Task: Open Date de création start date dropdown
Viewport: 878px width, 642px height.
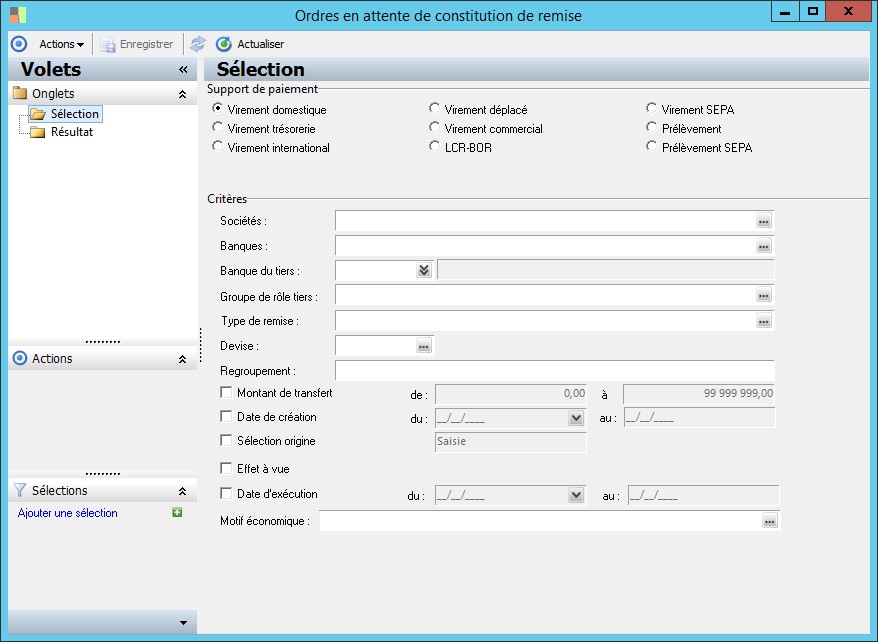Action: (576, 418)
